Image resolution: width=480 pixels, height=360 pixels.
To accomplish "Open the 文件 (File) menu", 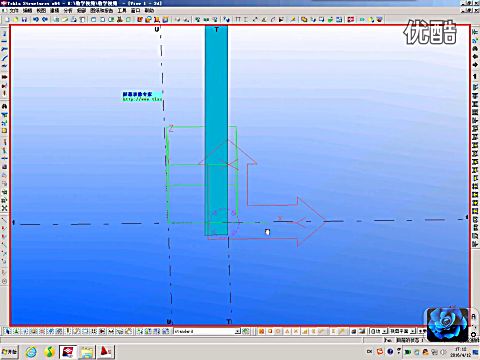I will [14, 11].
